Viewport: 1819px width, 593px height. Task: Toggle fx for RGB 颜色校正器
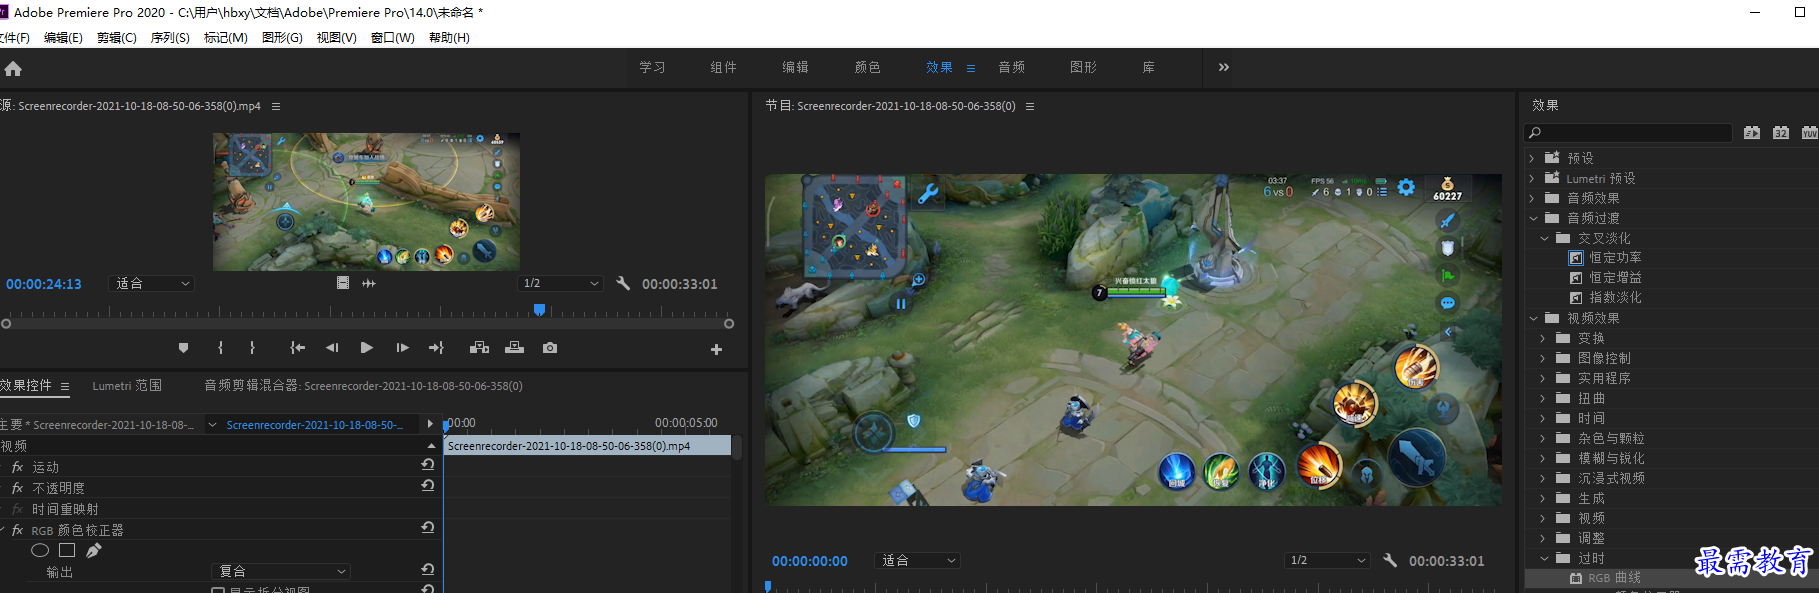click(17, 530)
